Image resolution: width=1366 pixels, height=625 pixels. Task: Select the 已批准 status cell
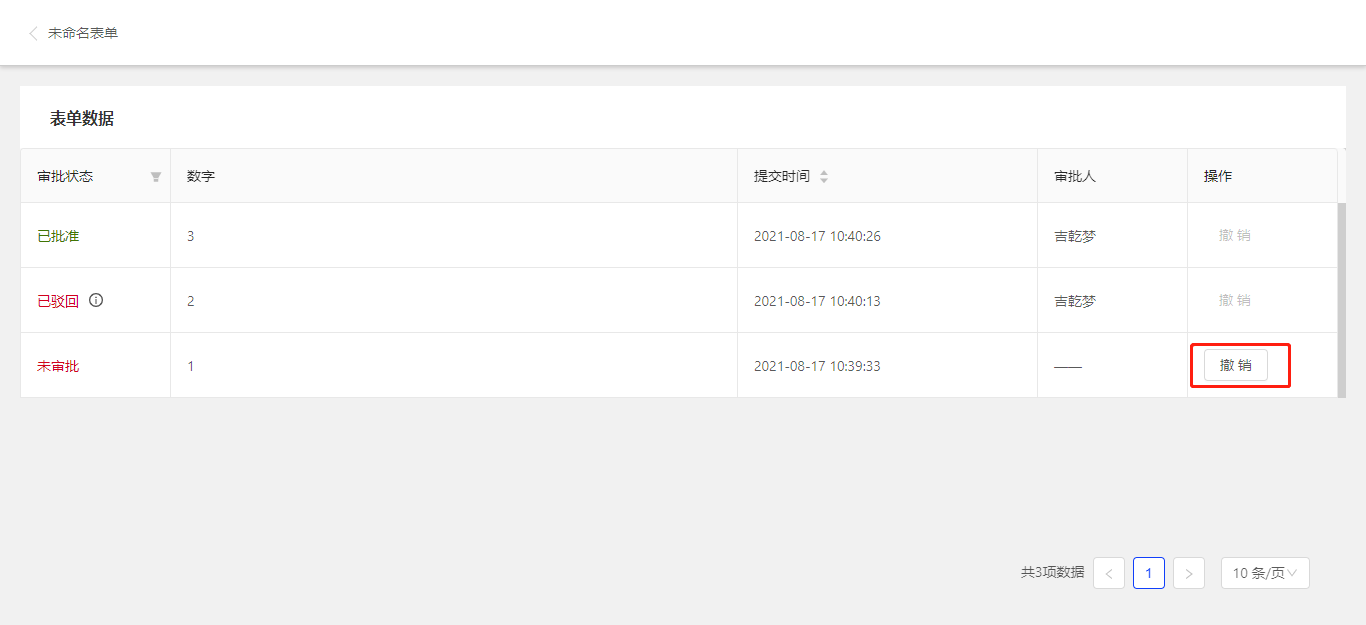[58, 236]
